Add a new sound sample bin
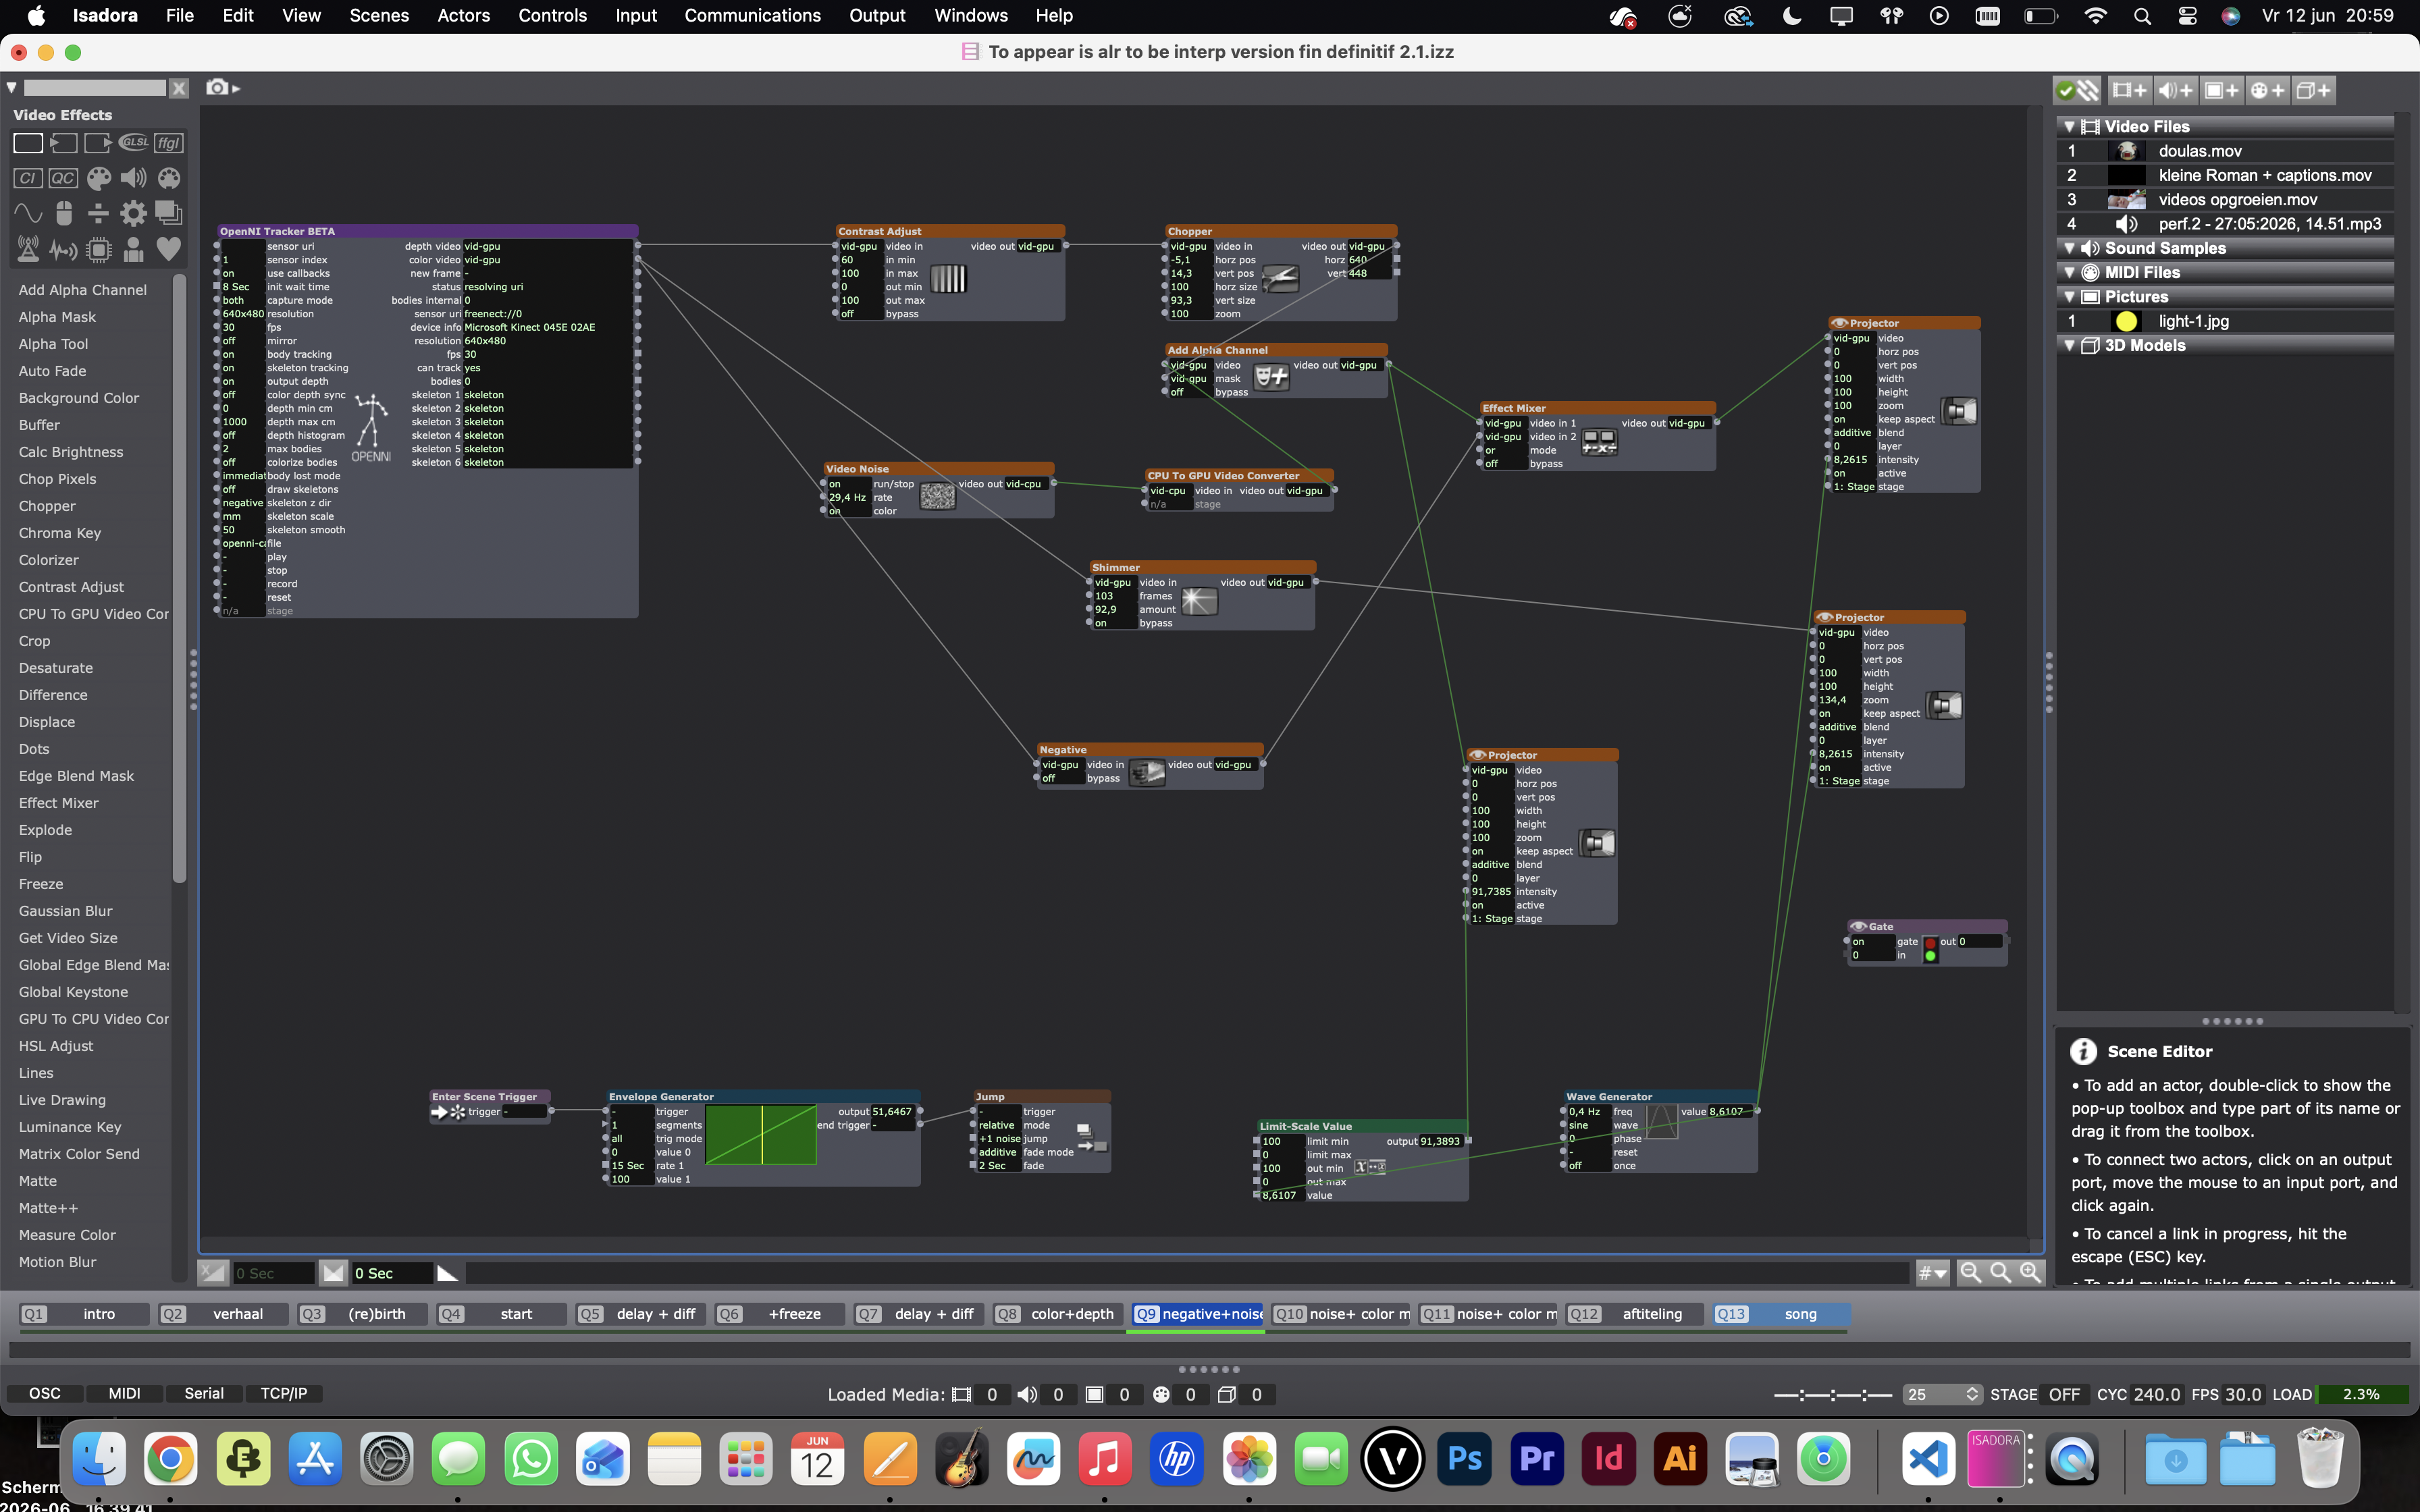Screen dimensions: 2420x1512 click(x=2175, y=90)
